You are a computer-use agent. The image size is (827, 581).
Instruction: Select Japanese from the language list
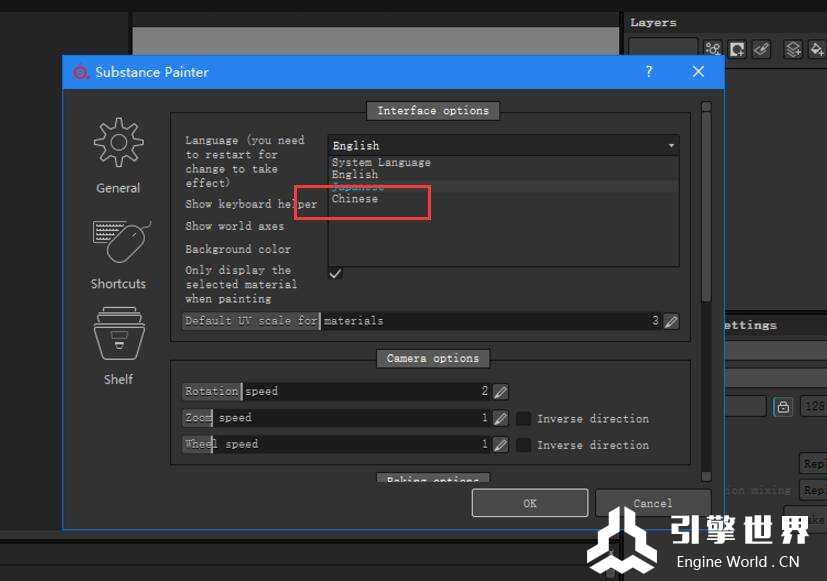(x=503, y=187)
